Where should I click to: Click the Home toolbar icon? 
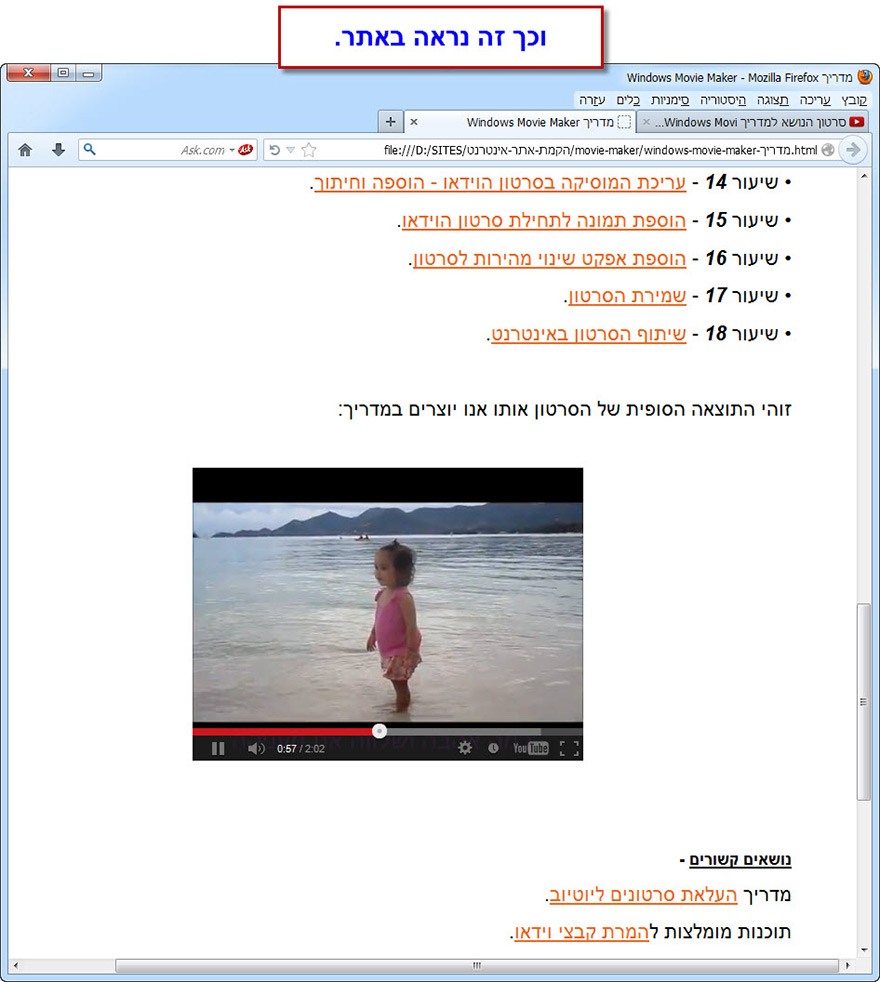coord(25,150)
